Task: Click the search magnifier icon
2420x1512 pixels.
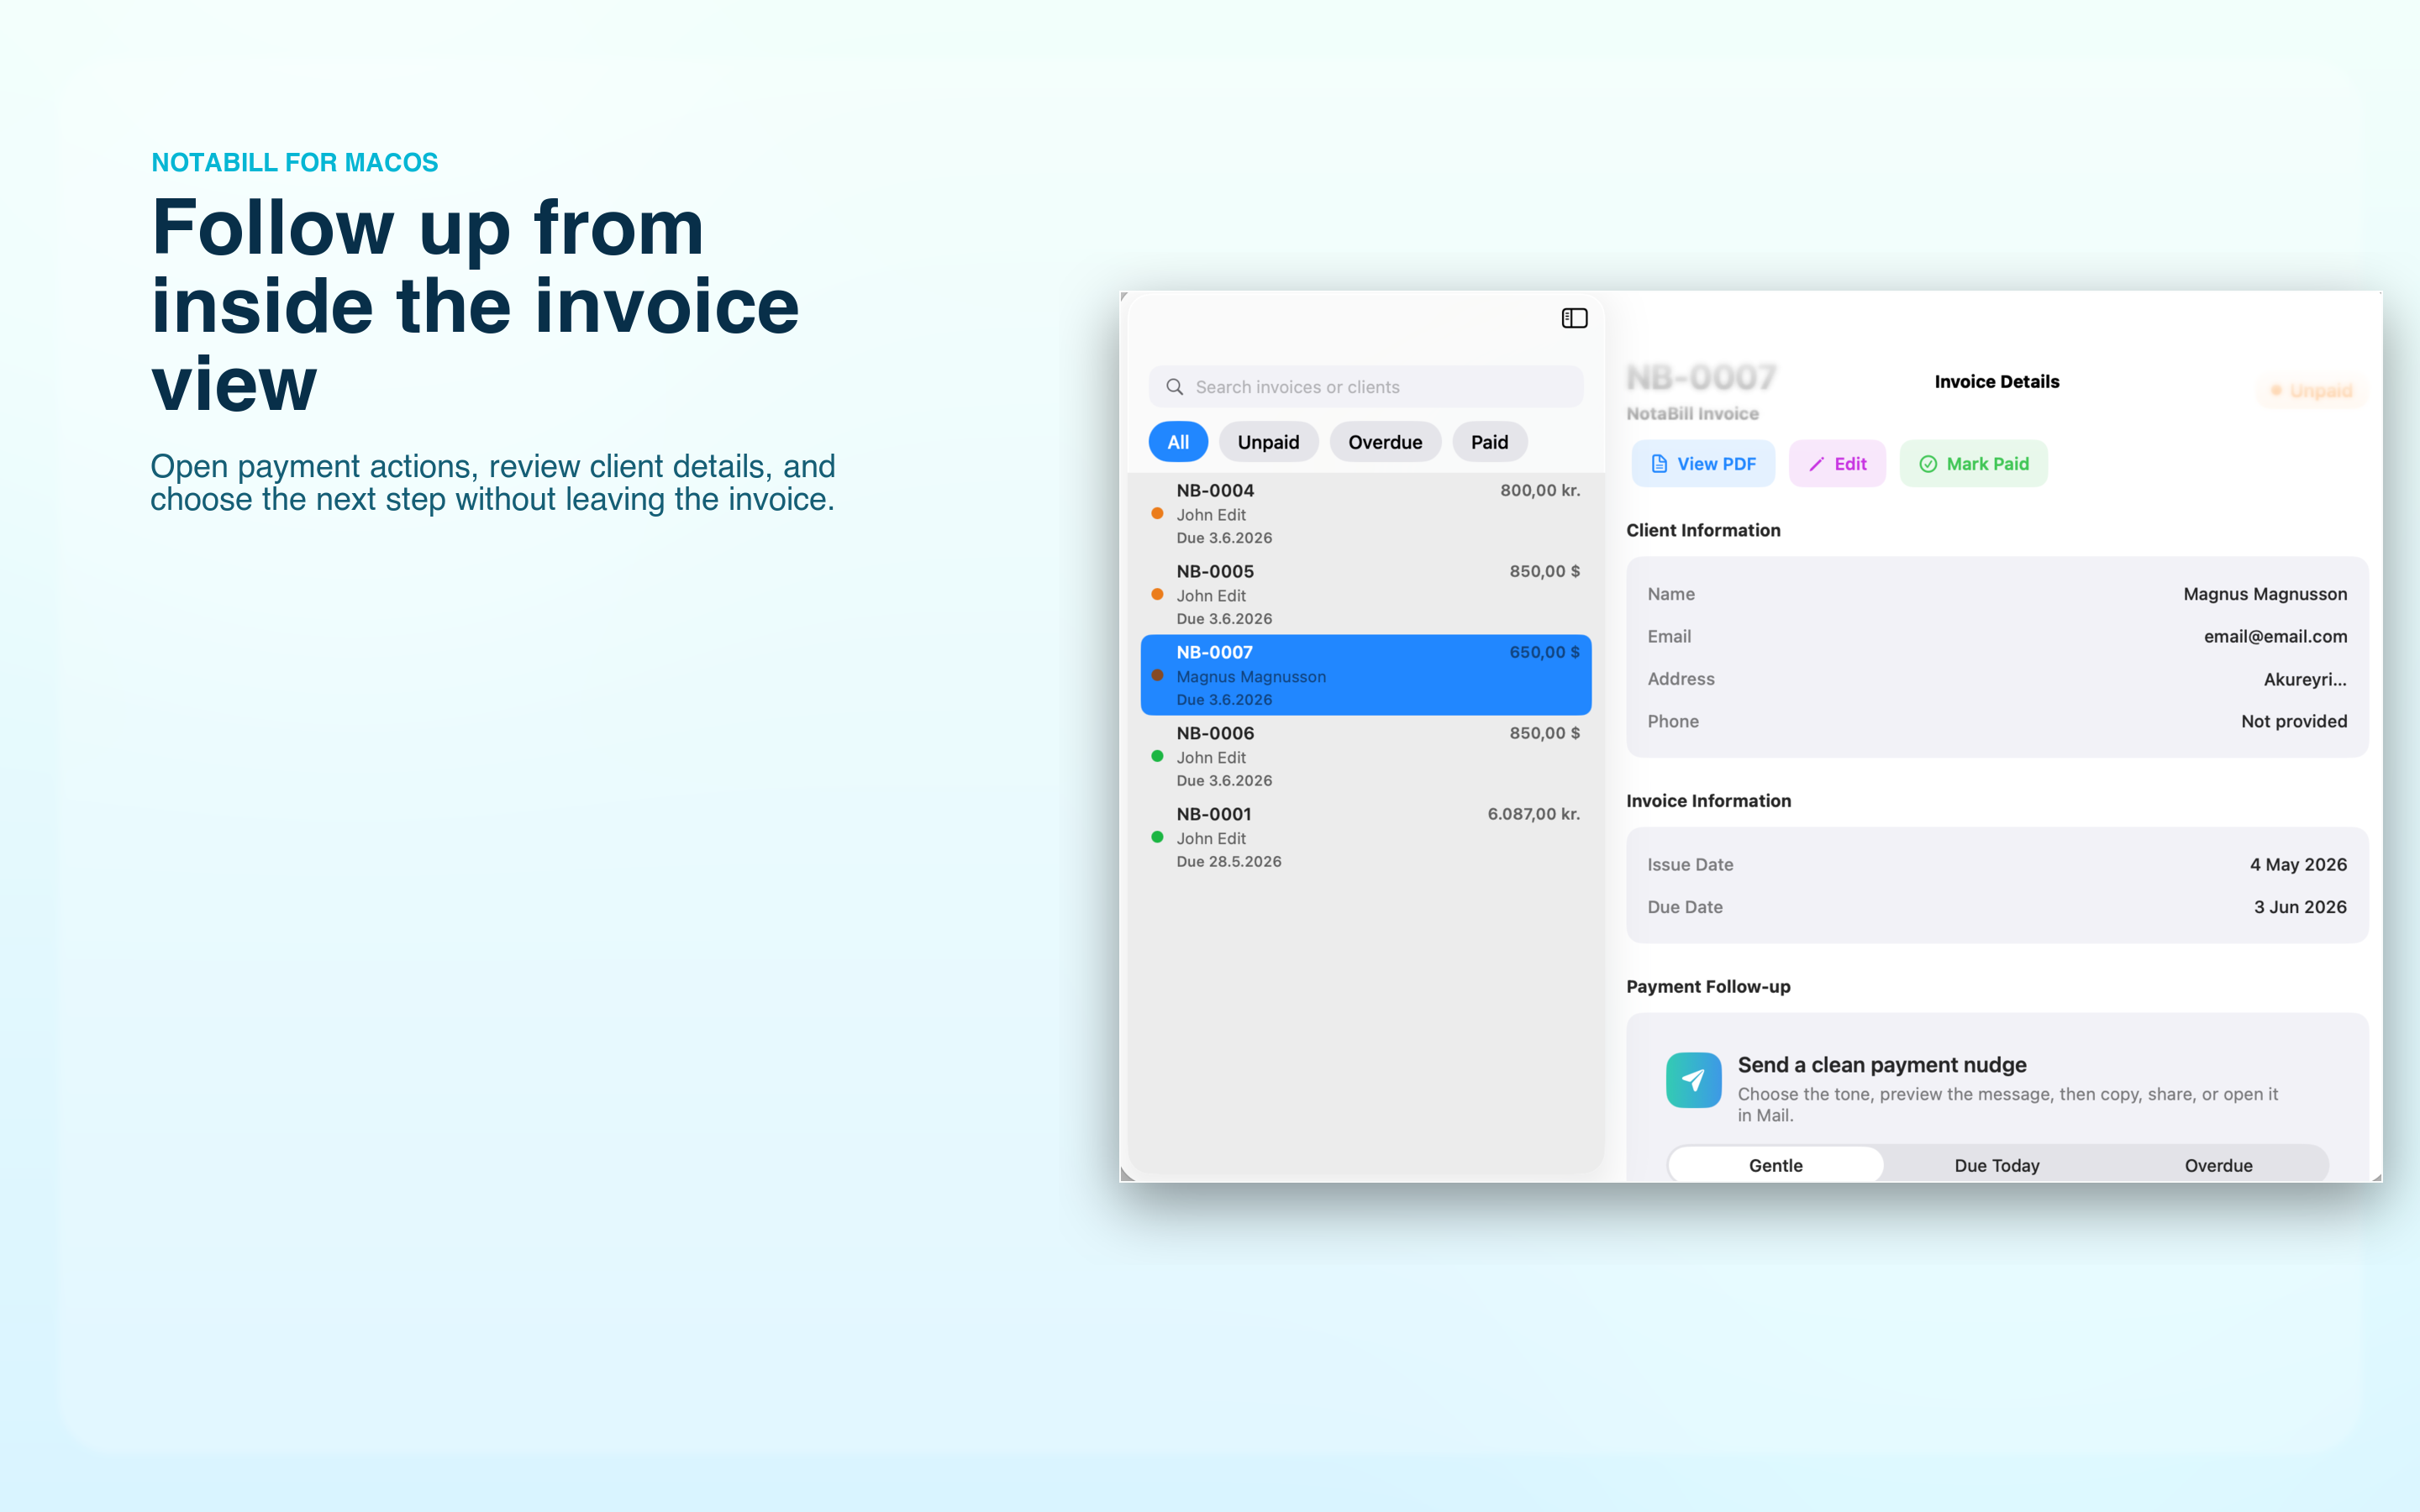Action: 1175,387
